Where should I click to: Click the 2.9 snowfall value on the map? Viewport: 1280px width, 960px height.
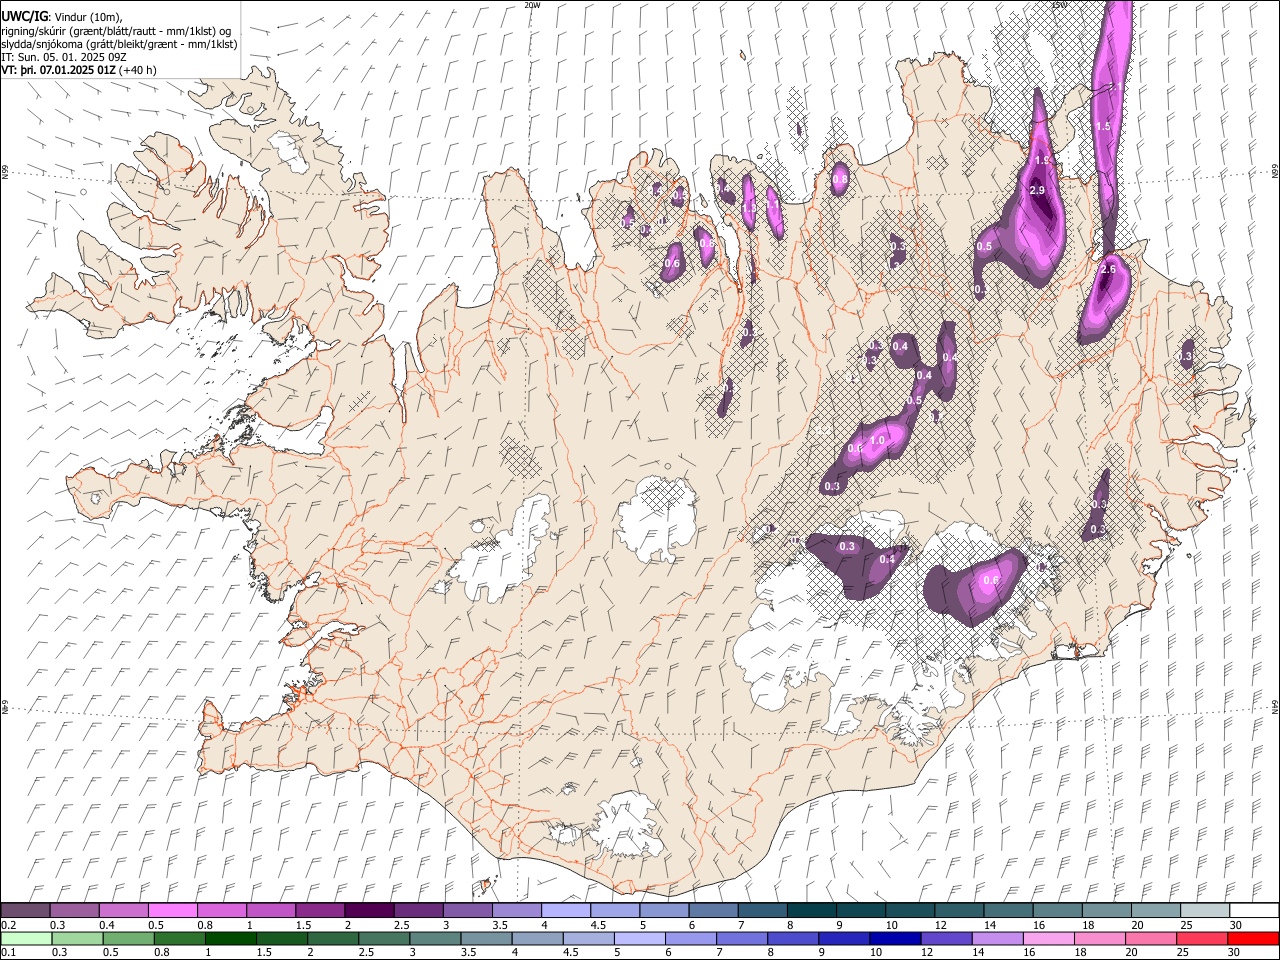click(x=1037, y=190)
